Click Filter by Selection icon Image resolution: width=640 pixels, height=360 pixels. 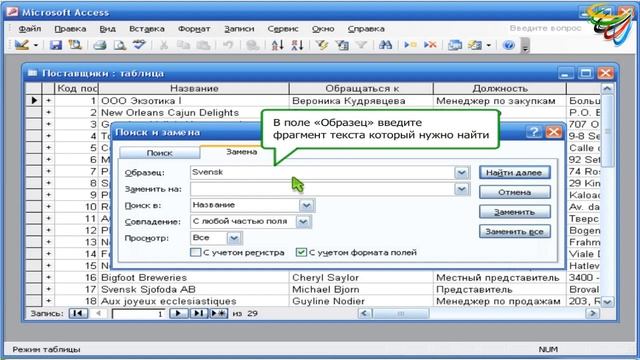pos(322,45)
